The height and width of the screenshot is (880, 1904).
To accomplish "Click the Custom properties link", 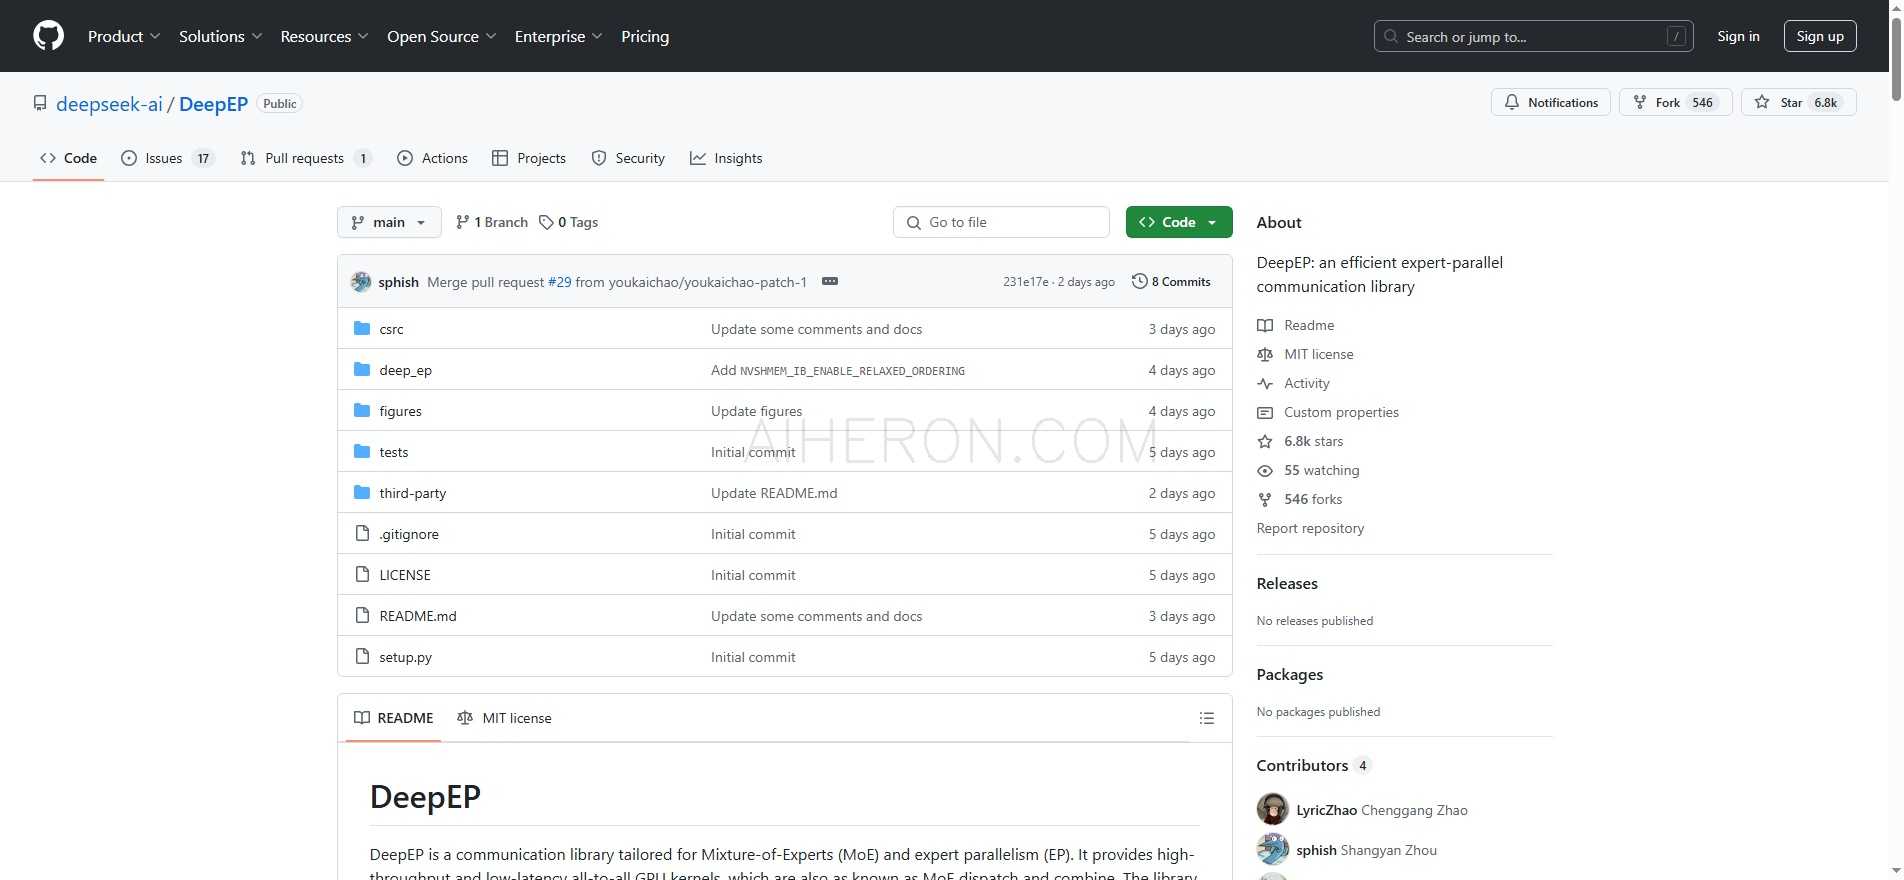I will tap(1341, 412).
